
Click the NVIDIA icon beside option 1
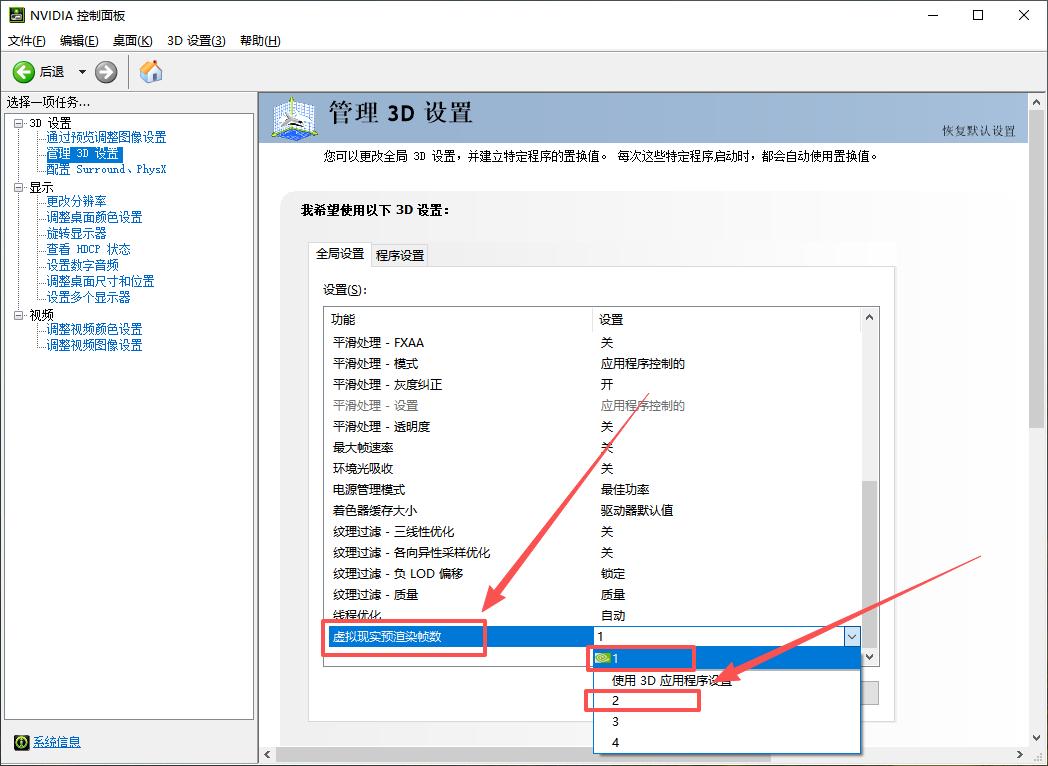(602, 658)
